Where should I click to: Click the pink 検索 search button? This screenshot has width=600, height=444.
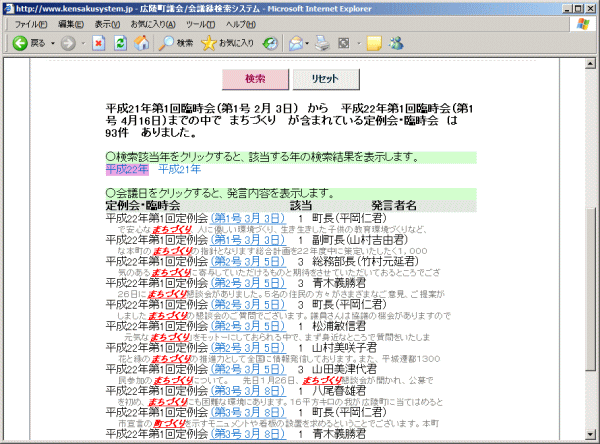[x=255, y=79]
